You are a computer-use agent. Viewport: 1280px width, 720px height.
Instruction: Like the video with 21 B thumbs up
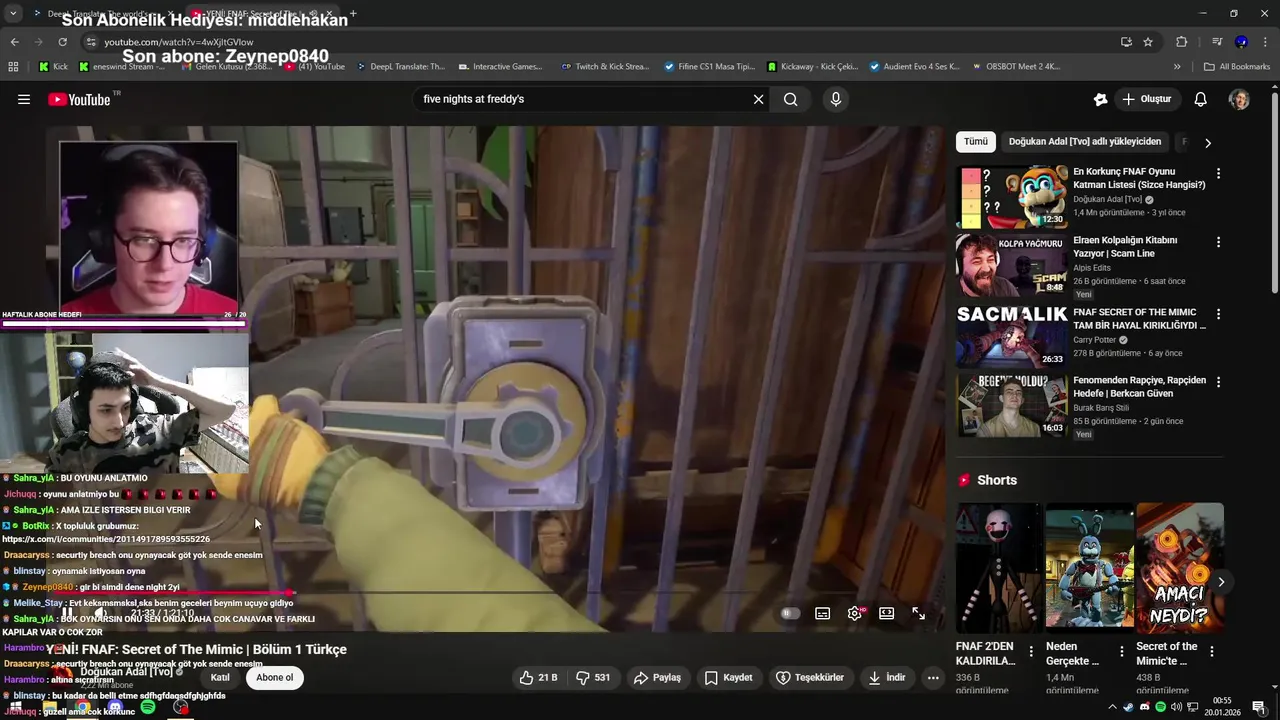[538, 677]
